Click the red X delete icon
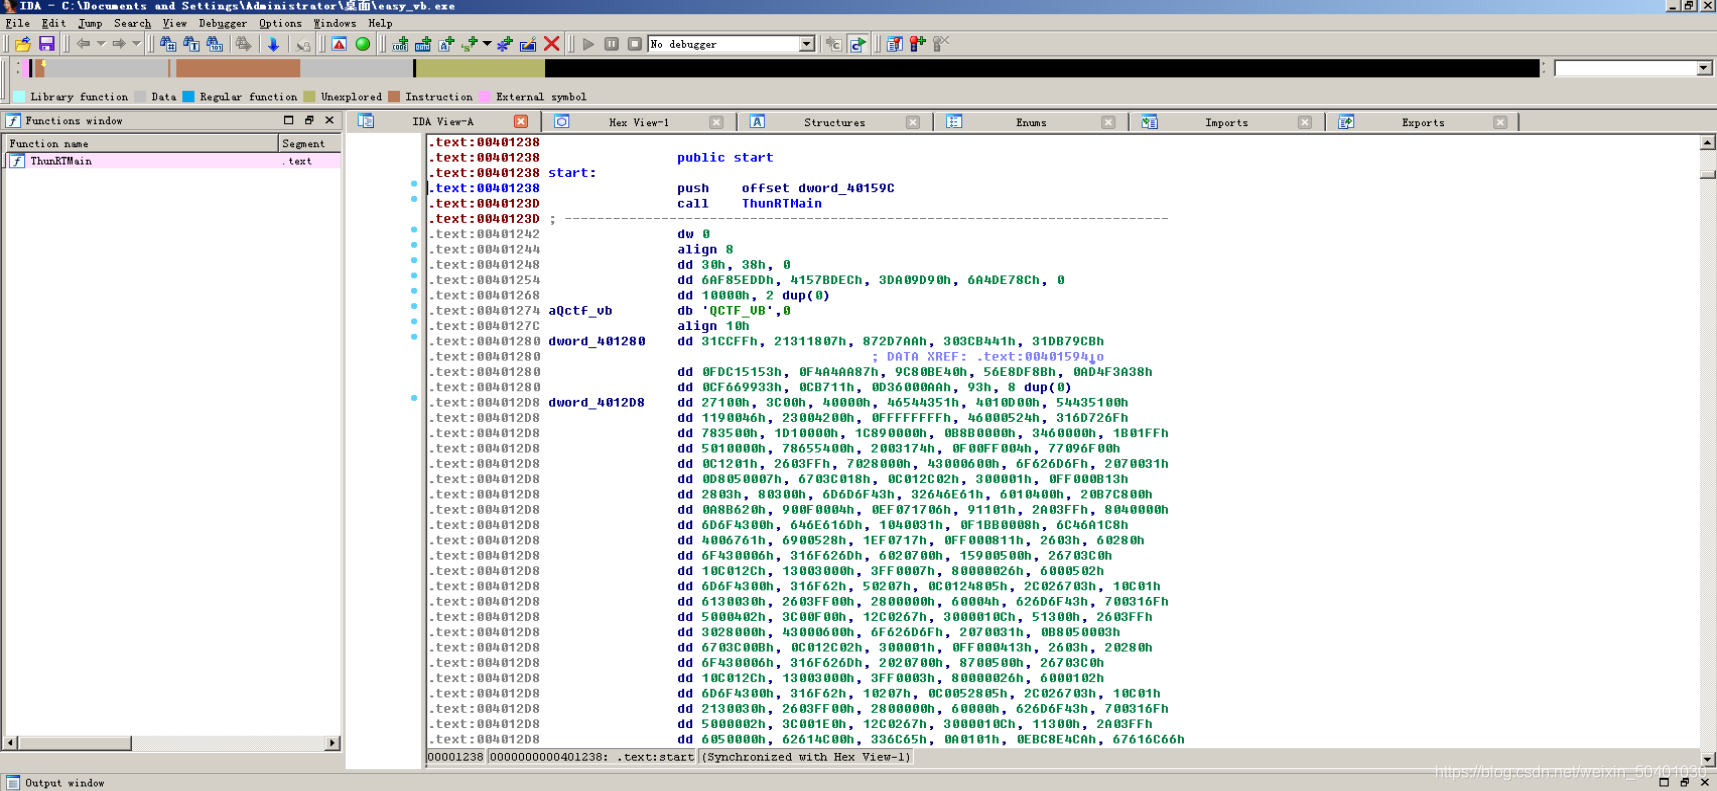 (551, 44)
